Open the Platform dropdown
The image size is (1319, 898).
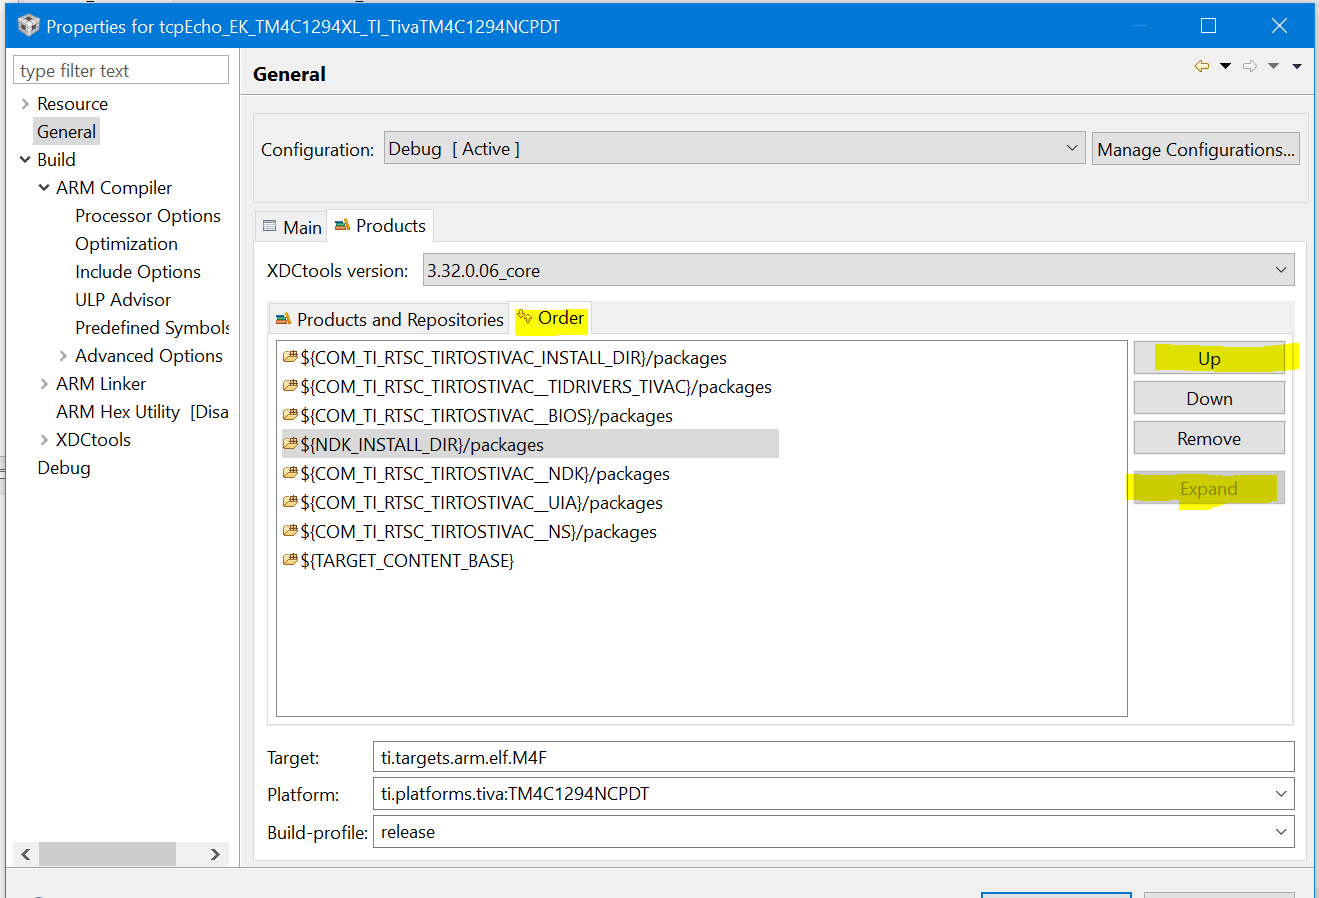(x=833, y=794)
